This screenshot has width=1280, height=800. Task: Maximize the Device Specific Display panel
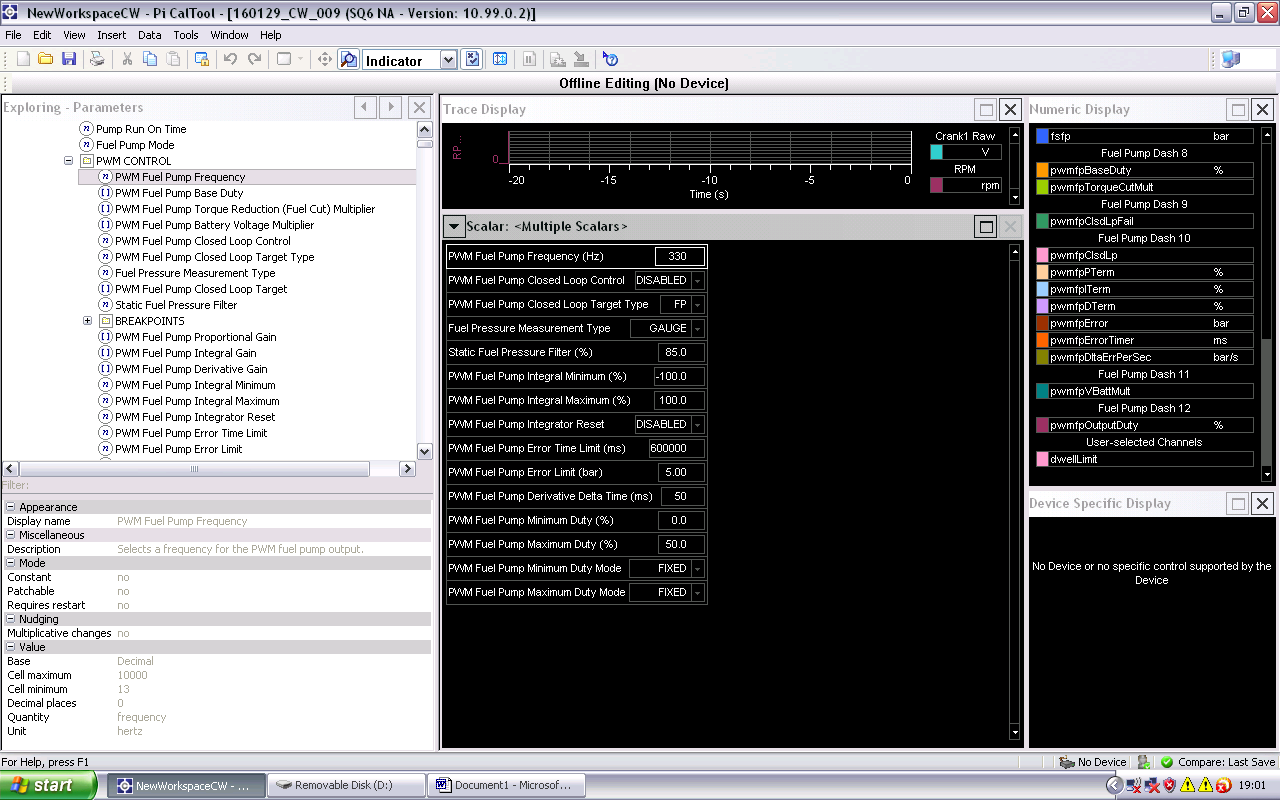click(x=1238, y=503)
